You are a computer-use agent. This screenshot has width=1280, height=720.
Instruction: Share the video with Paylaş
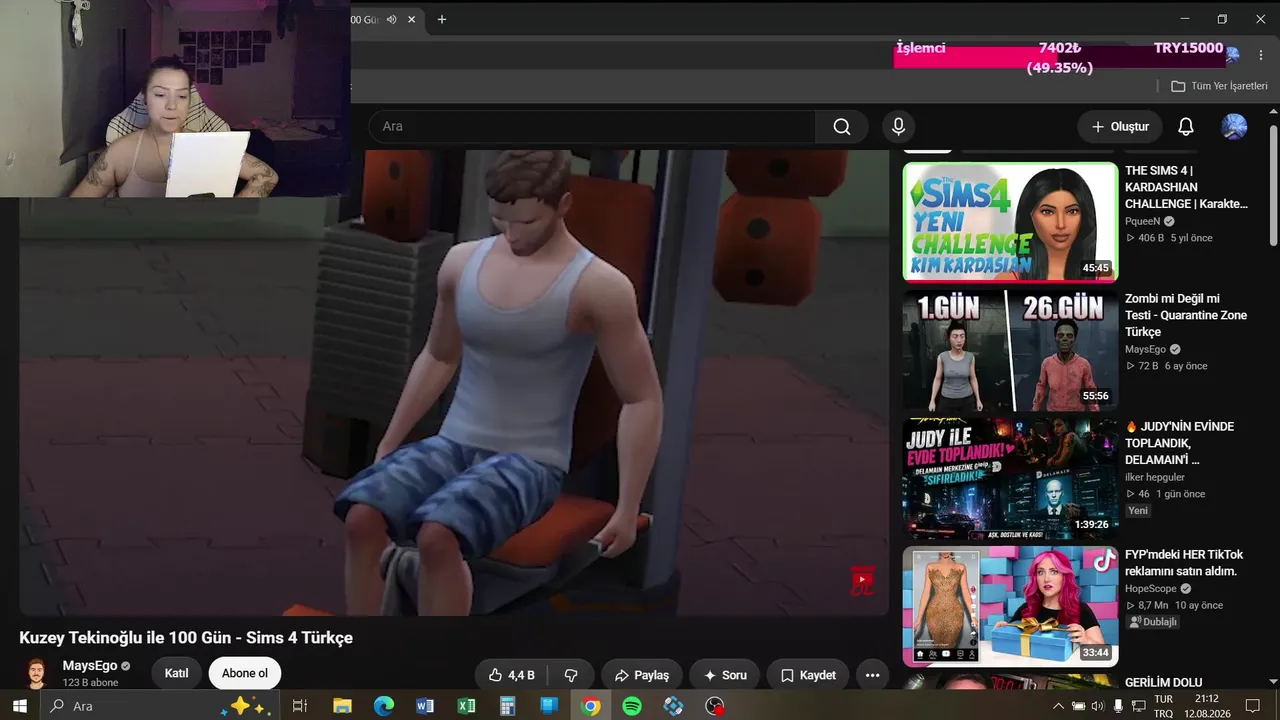point(642,675)
